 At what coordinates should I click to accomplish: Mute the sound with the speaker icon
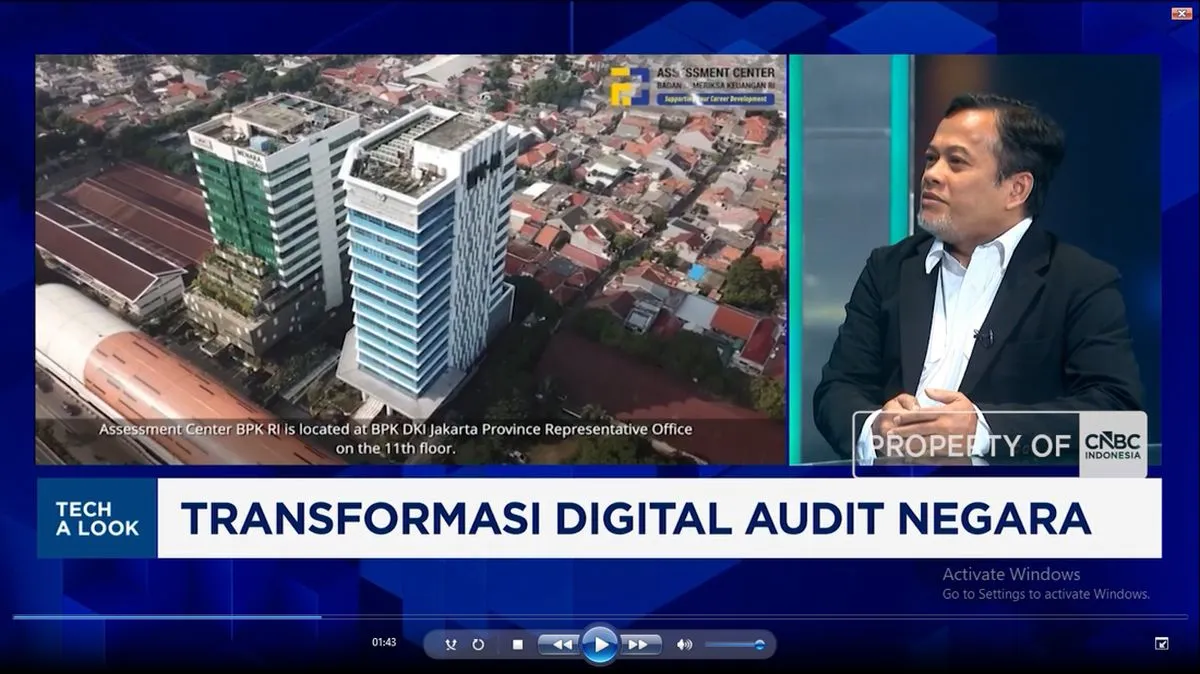pyautogui.click(x=684, y=645)
